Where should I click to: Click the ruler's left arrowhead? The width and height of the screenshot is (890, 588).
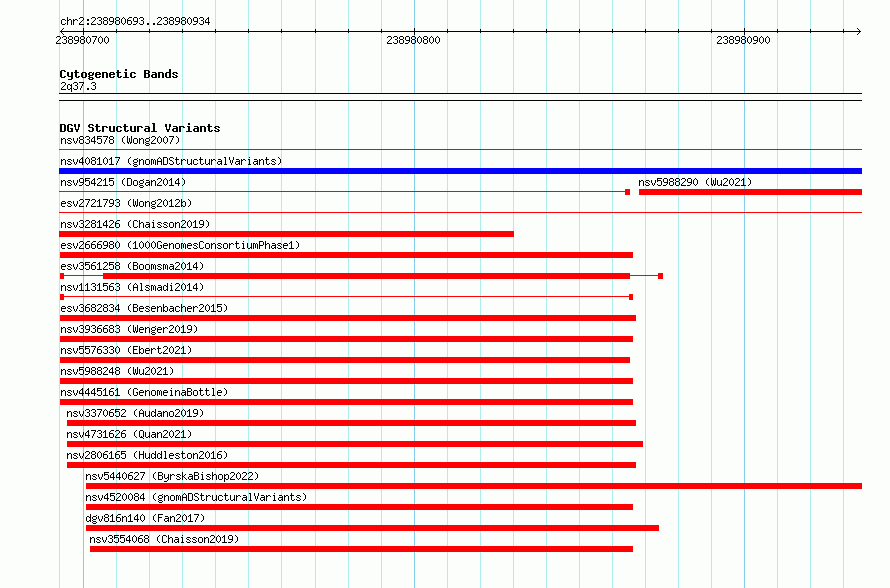pos(62,31)
